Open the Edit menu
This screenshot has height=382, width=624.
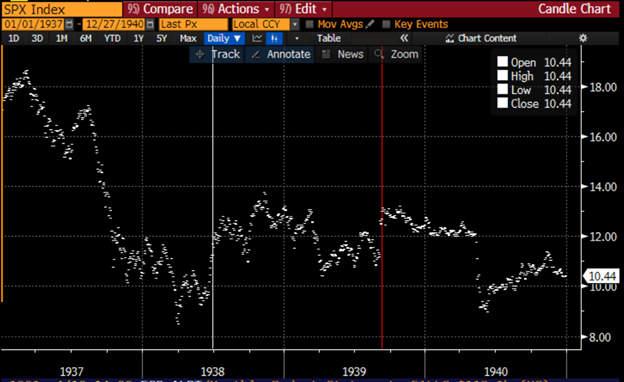pos(303,9)
